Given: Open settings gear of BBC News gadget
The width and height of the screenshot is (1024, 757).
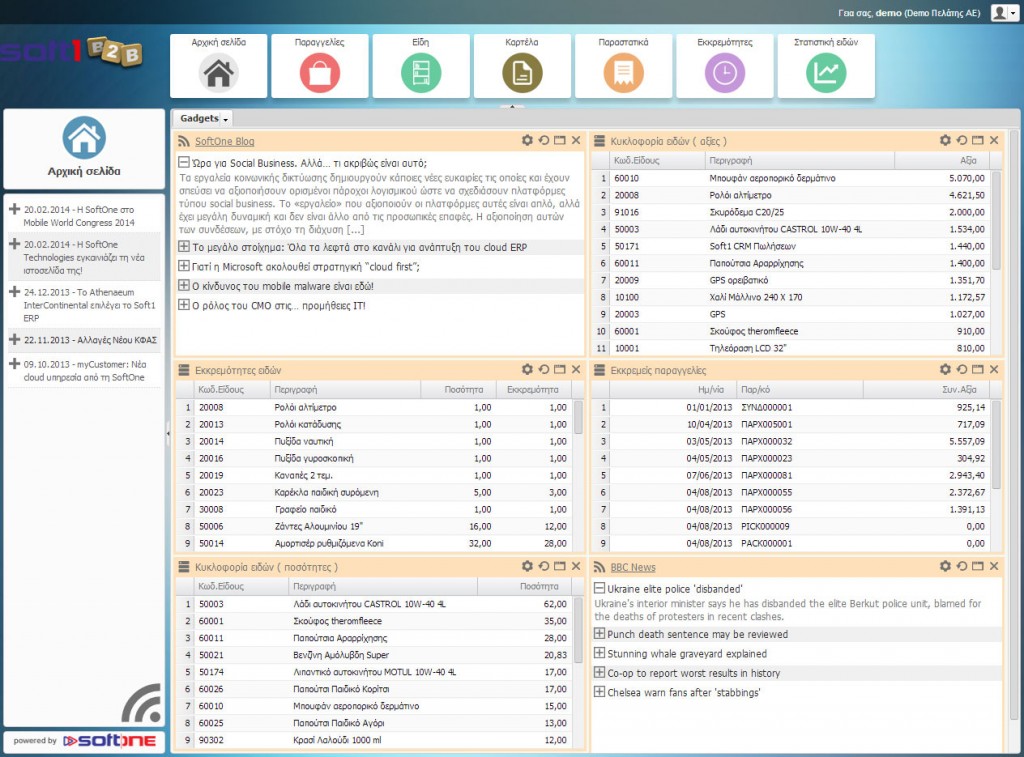Looking at the screenshot, I should click(945, 566).
